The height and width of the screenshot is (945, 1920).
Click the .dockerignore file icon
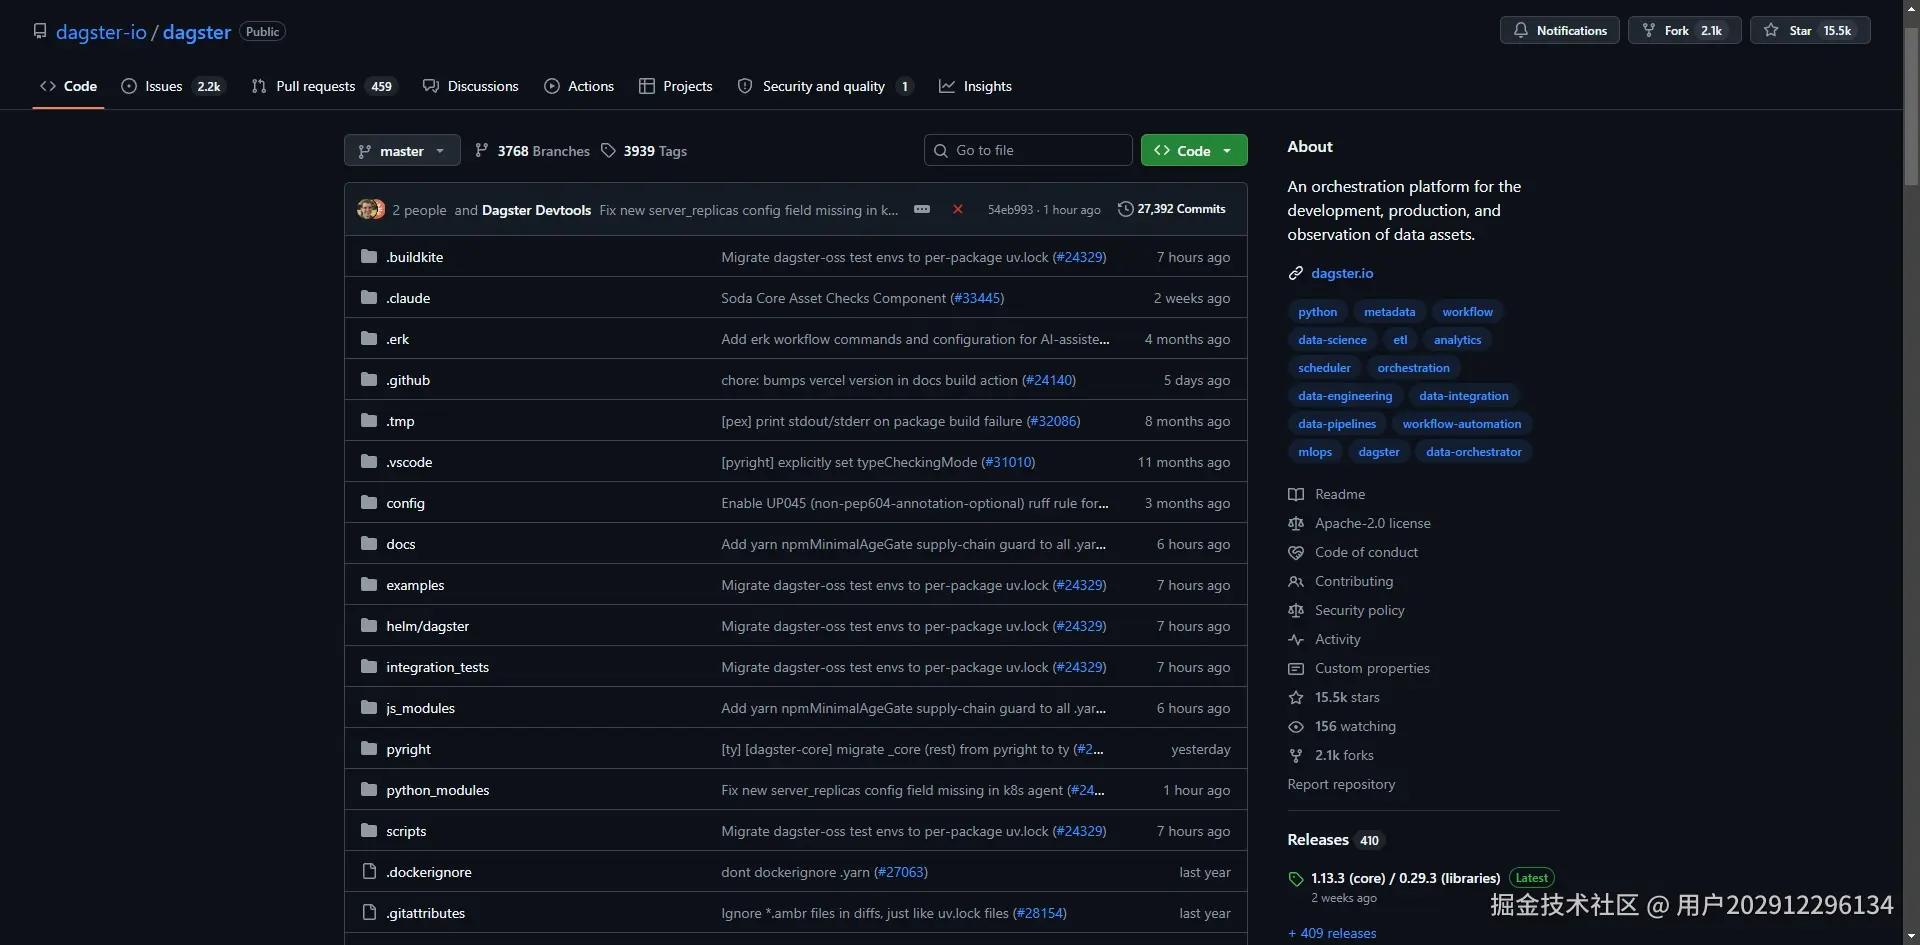(369, 871)
